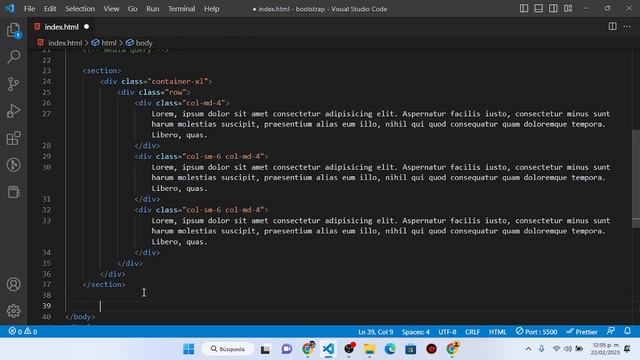This screenshot has width=640, height=360.
Task: Toggle the bottom panel
Action: click(x=538, y=9)
